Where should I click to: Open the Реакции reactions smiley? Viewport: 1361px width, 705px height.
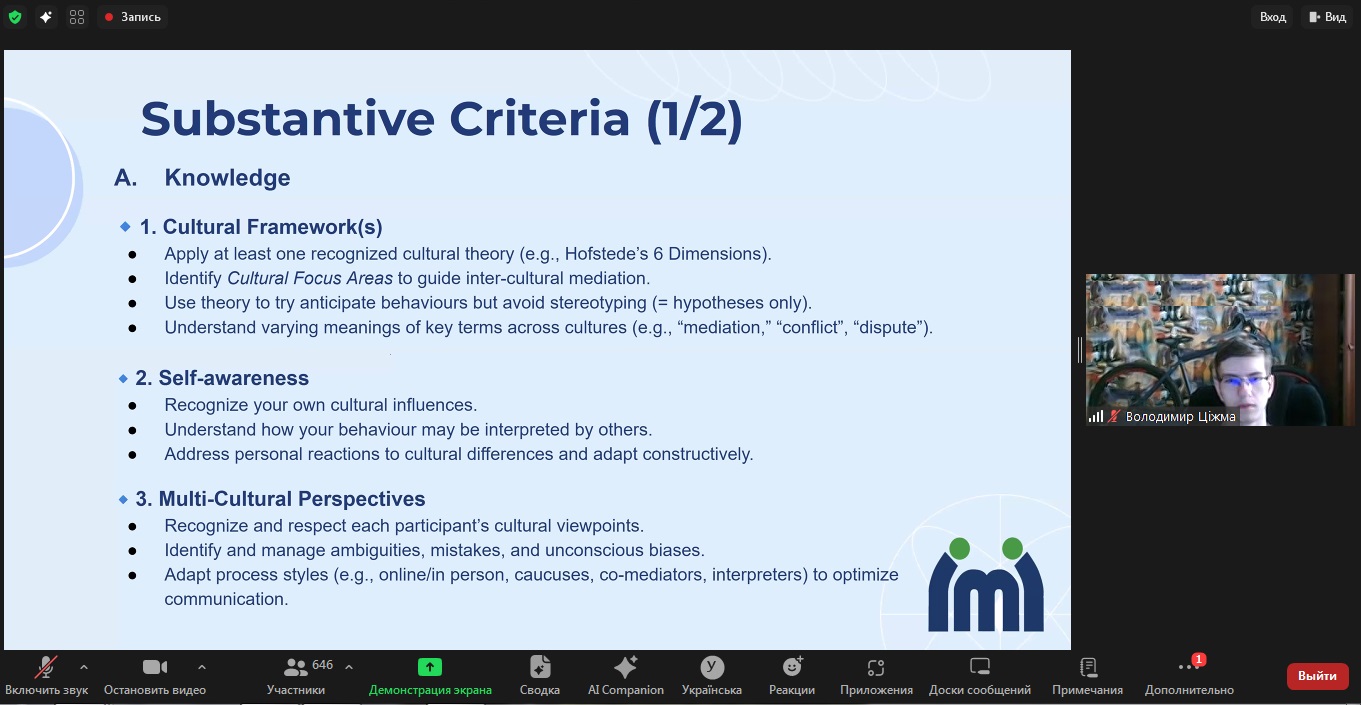point(792,675)
